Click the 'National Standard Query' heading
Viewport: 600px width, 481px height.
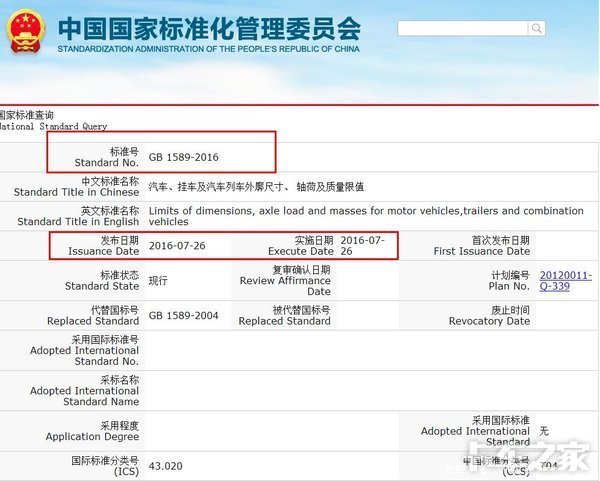[53, 126]
